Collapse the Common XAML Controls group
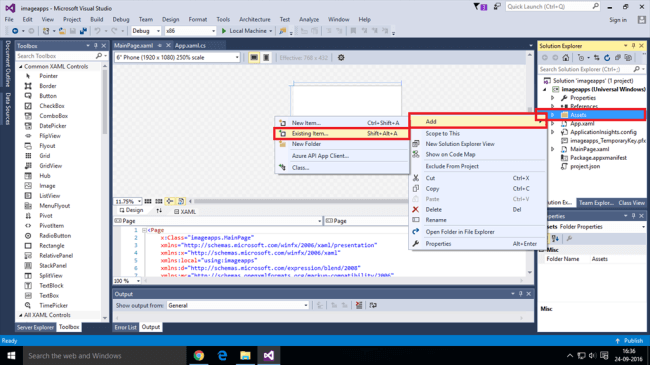 coord(20,66)
